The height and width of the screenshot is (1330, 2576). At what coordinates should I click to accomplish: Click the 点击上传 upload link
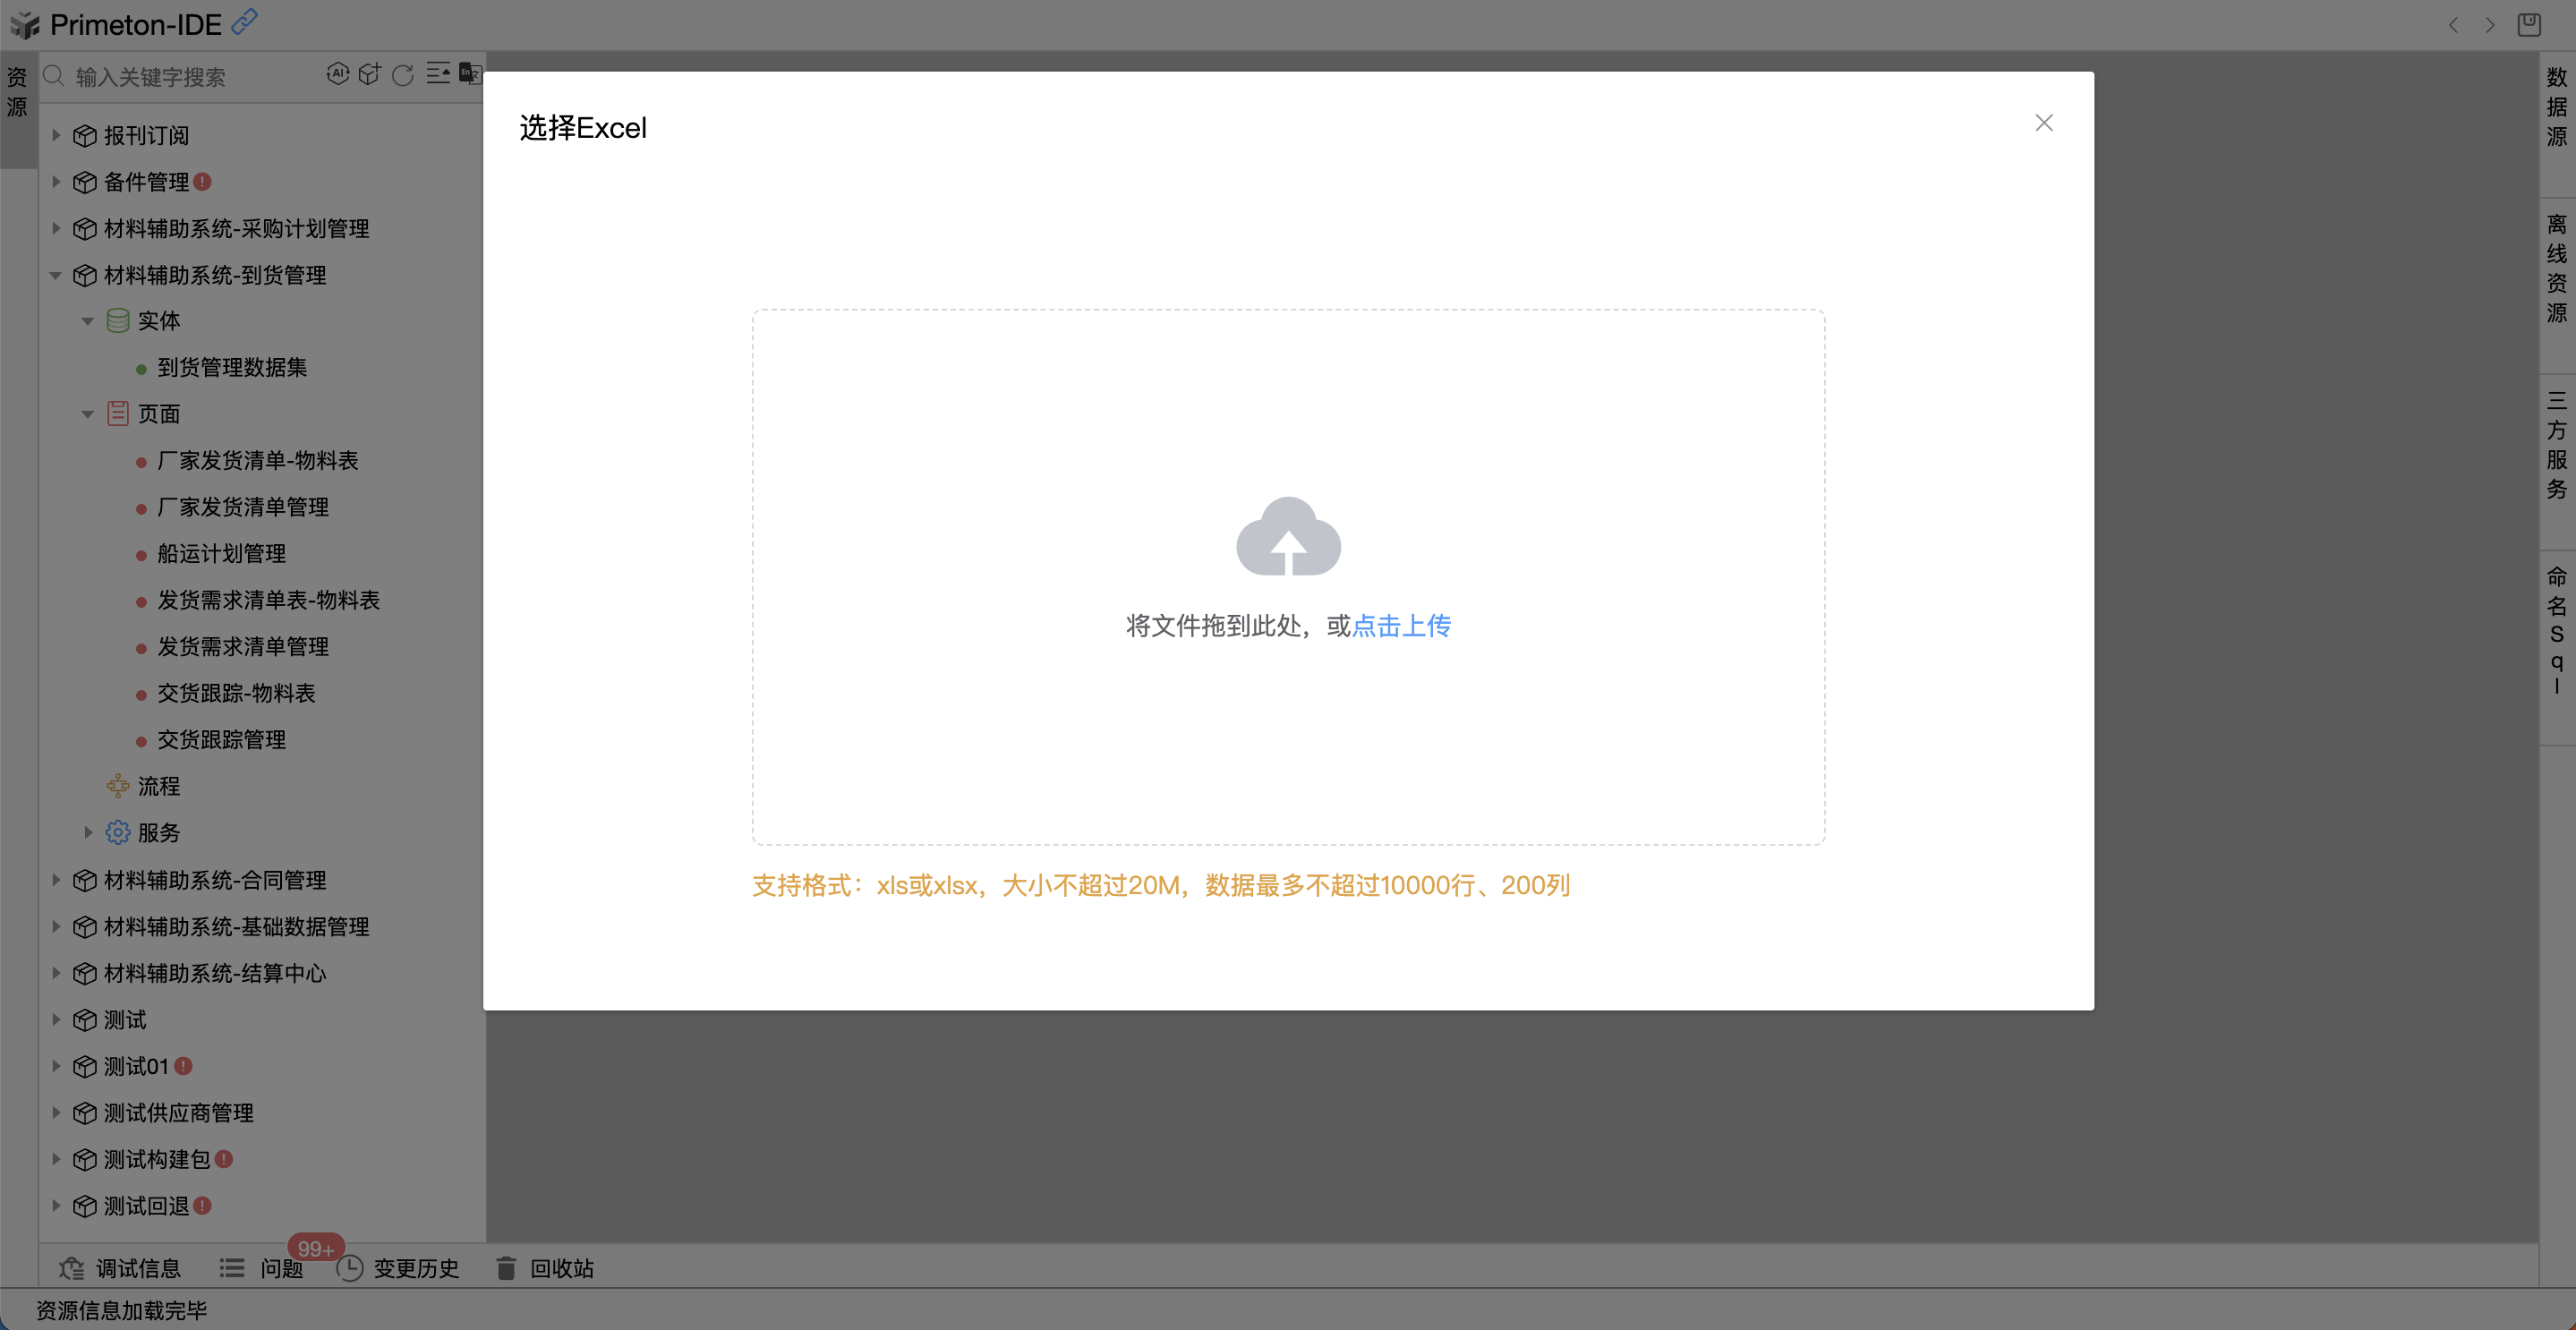click(x=1400, y=626)
